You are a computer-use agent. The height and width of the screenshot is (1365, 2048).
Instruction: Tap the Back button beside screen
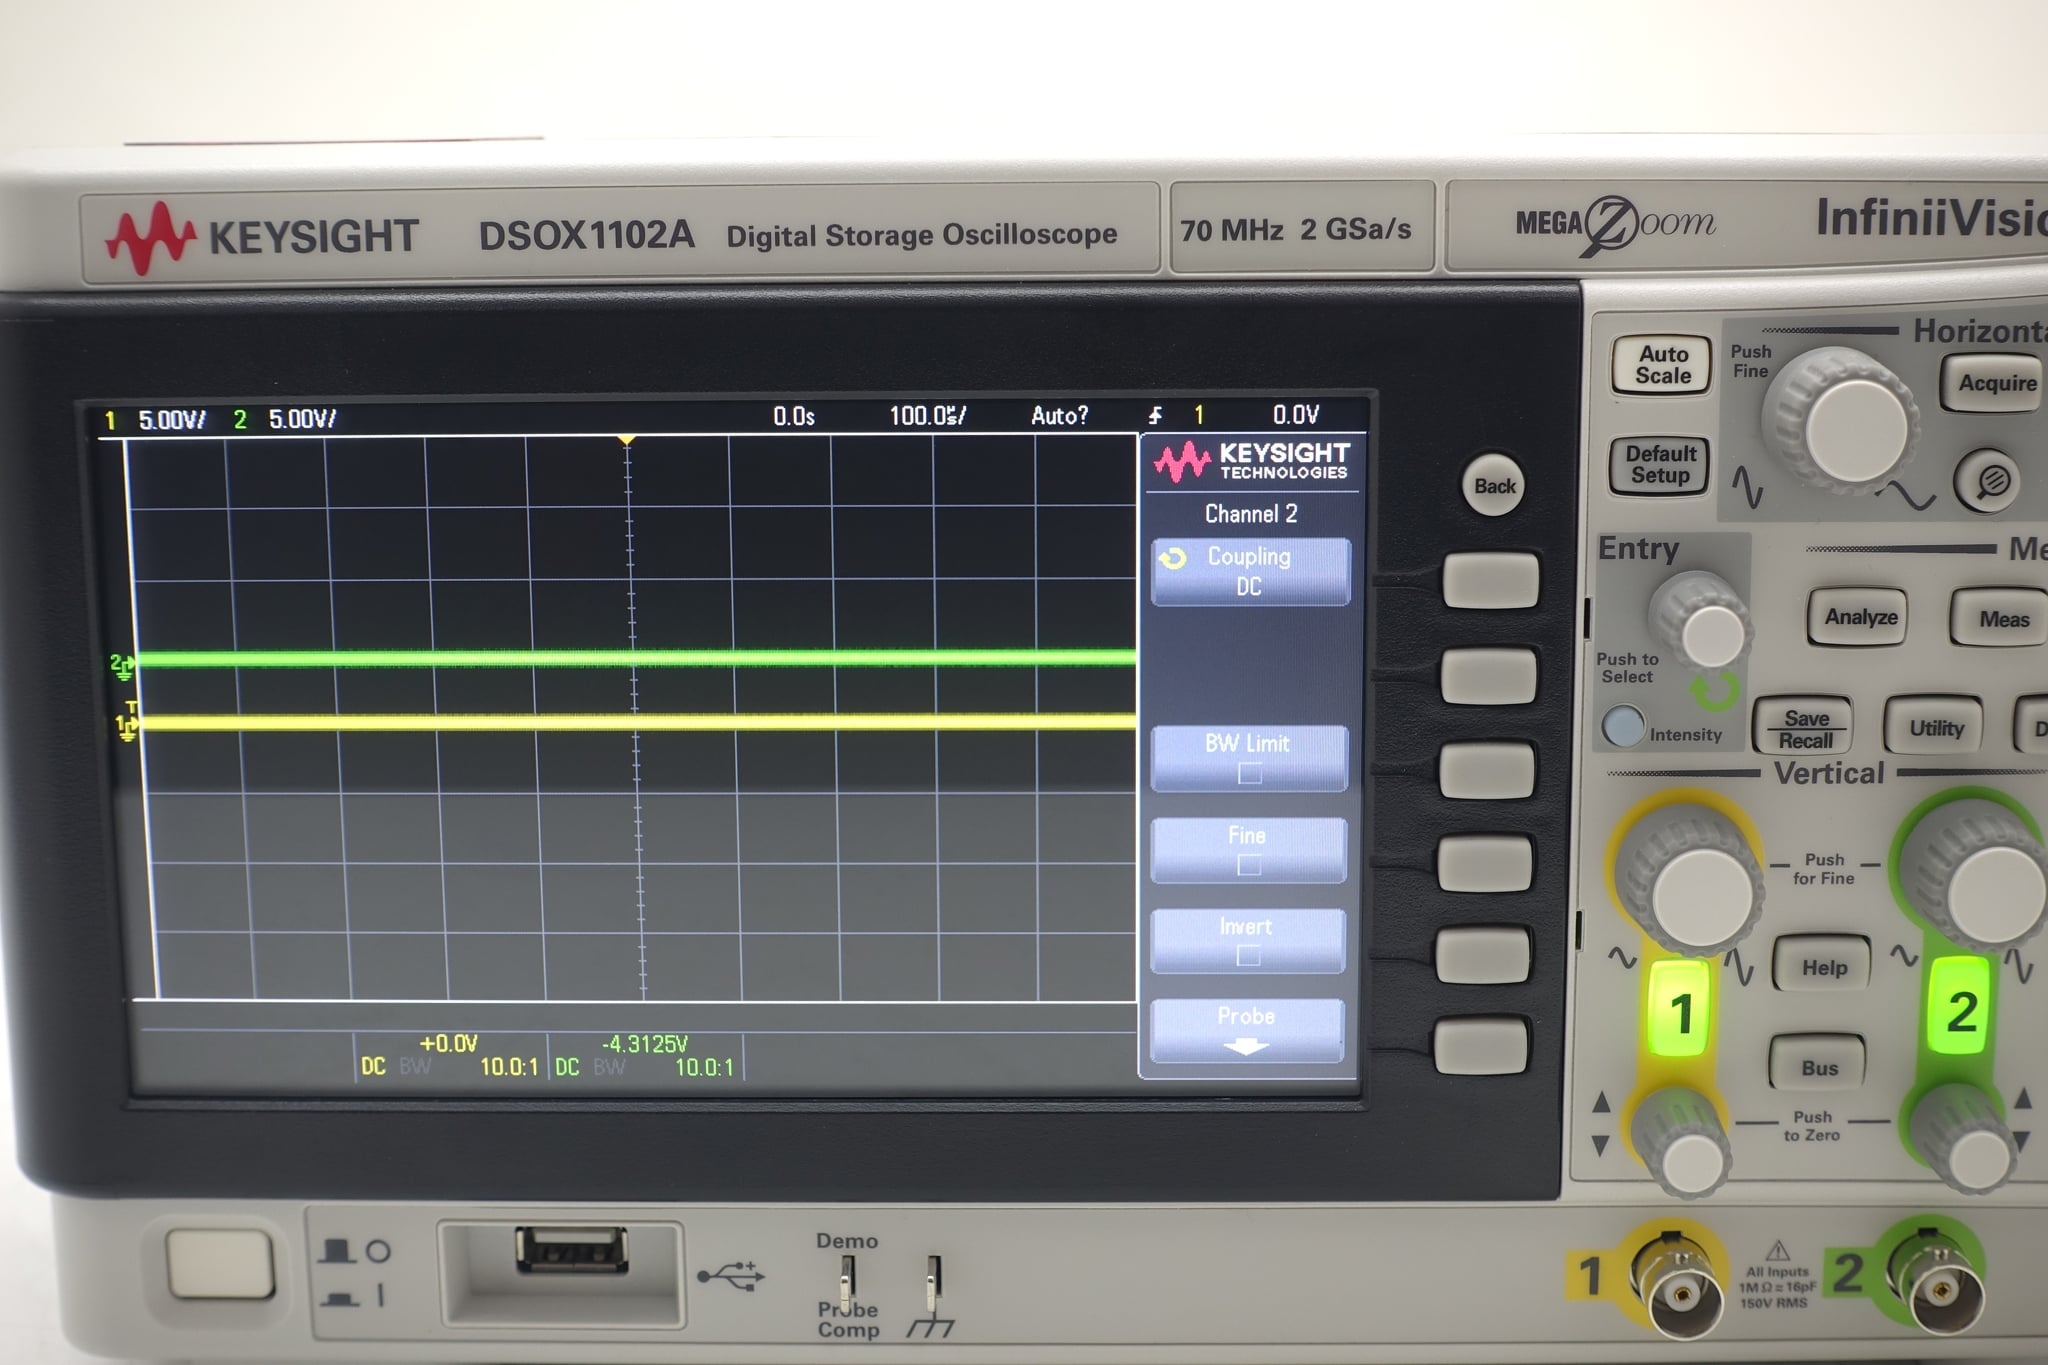pyautogui.click(x=1494, y=486)
